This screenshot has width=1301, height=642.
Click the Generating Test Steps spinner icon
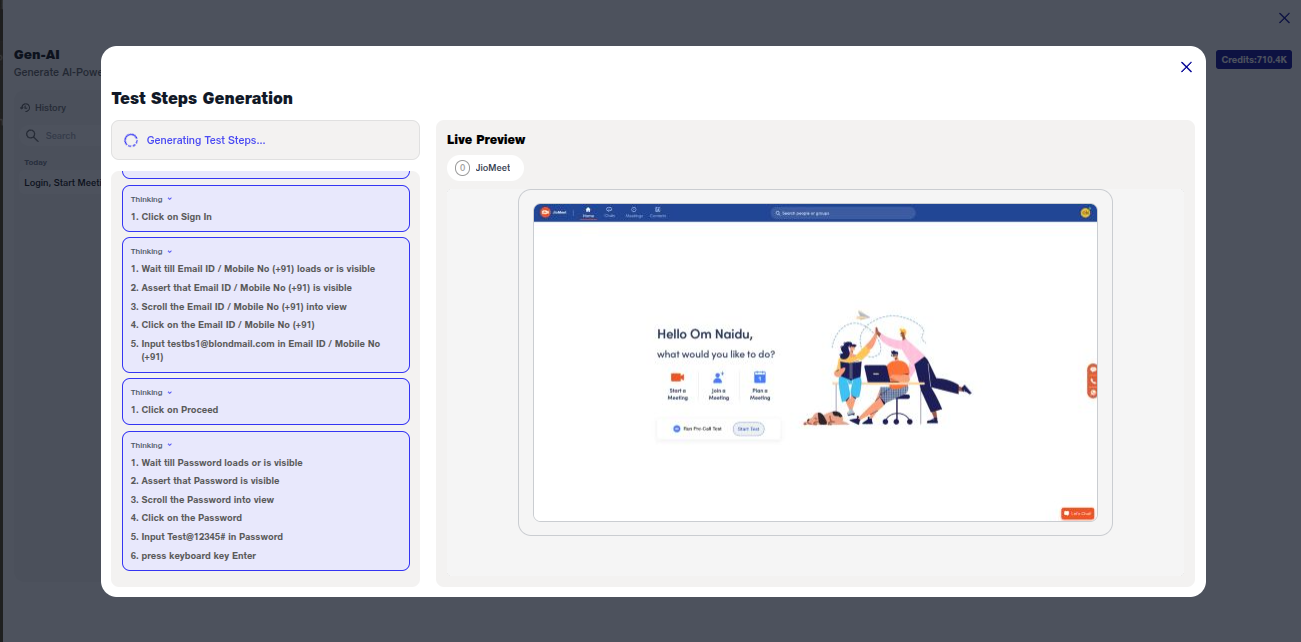131,140
